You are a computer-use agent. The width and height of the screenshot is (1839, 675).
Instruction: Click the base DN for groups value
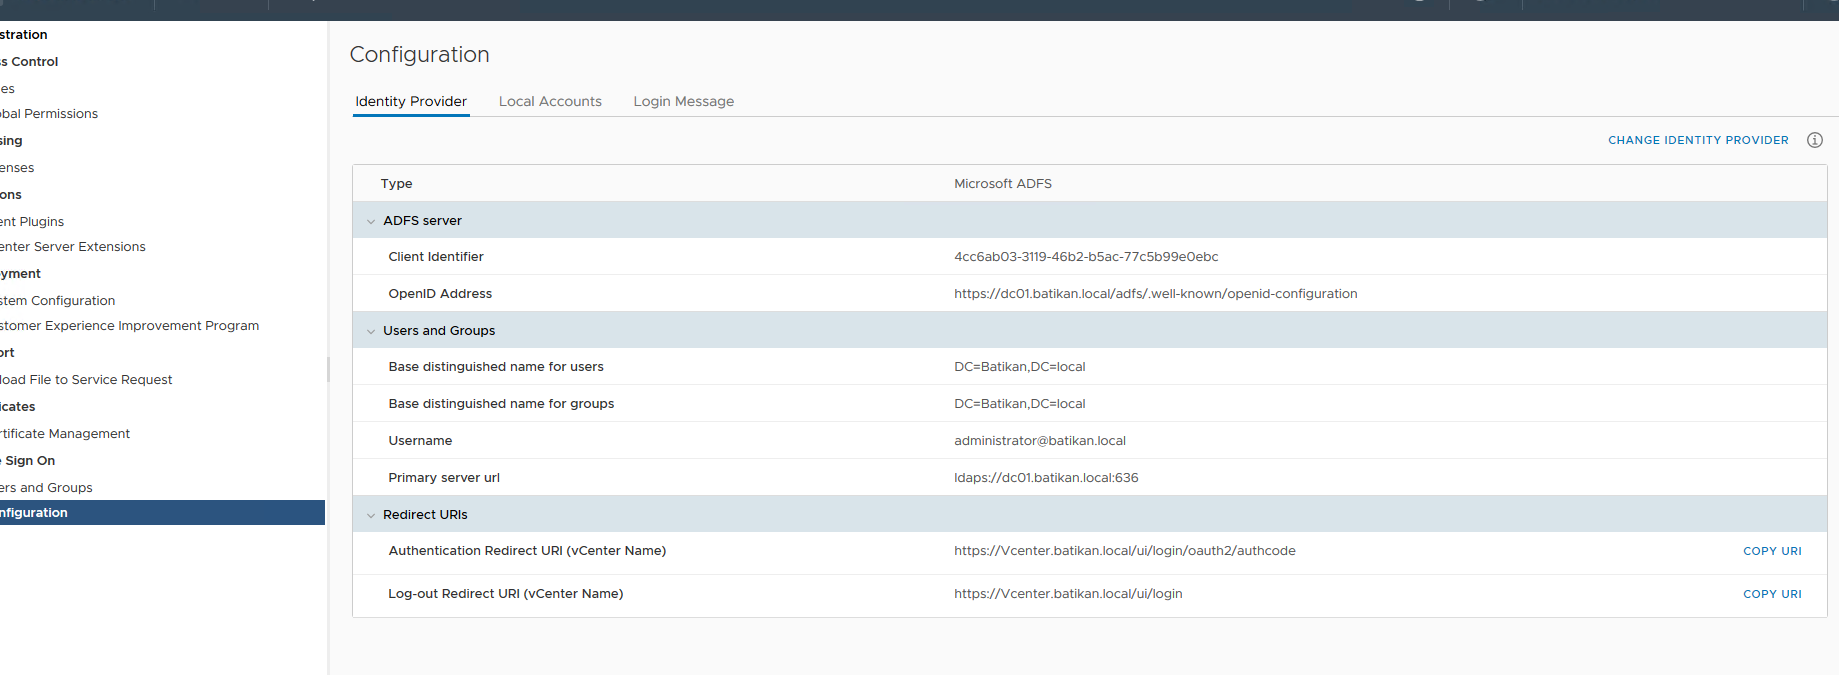pyautogui.click(x=1019, y=404)
